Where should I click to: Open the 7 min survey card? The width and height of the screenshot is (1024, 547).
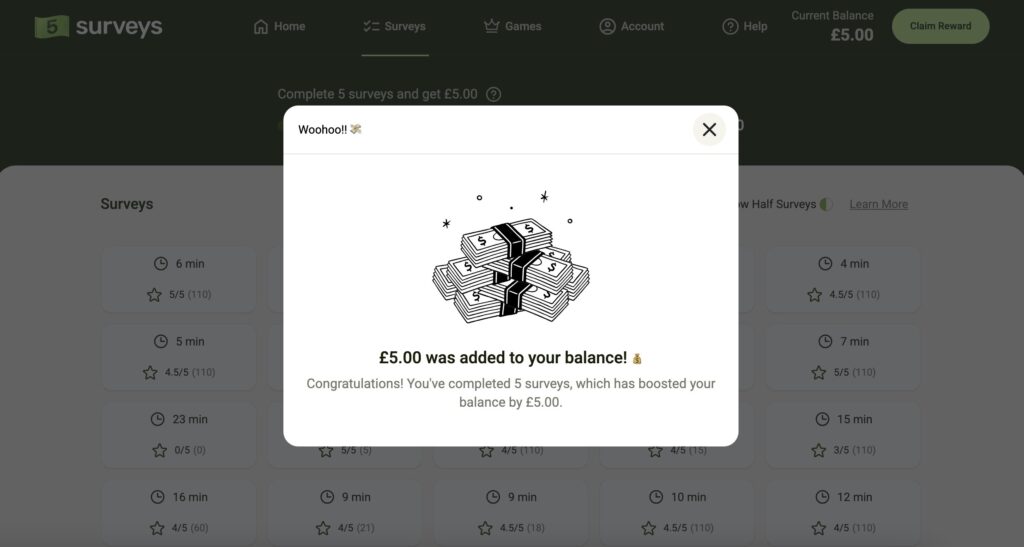pyautogui.click(x=843, y=356)
